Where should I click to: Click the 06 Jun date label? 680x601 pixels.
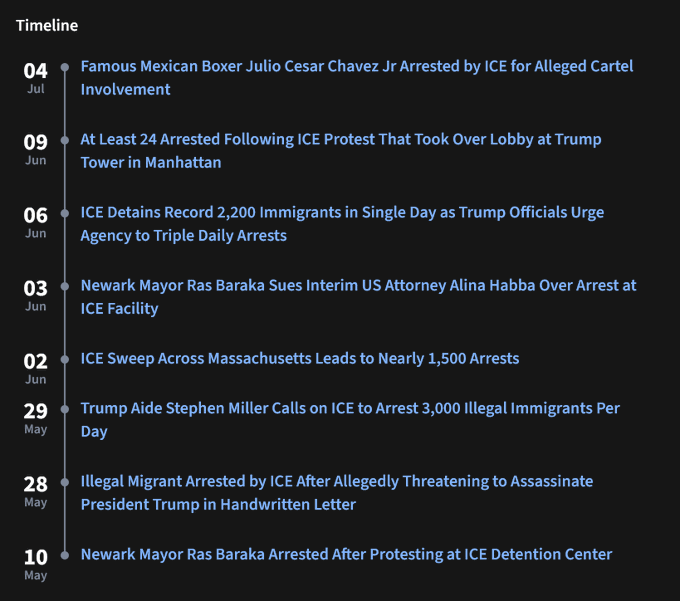click(36, 221)
